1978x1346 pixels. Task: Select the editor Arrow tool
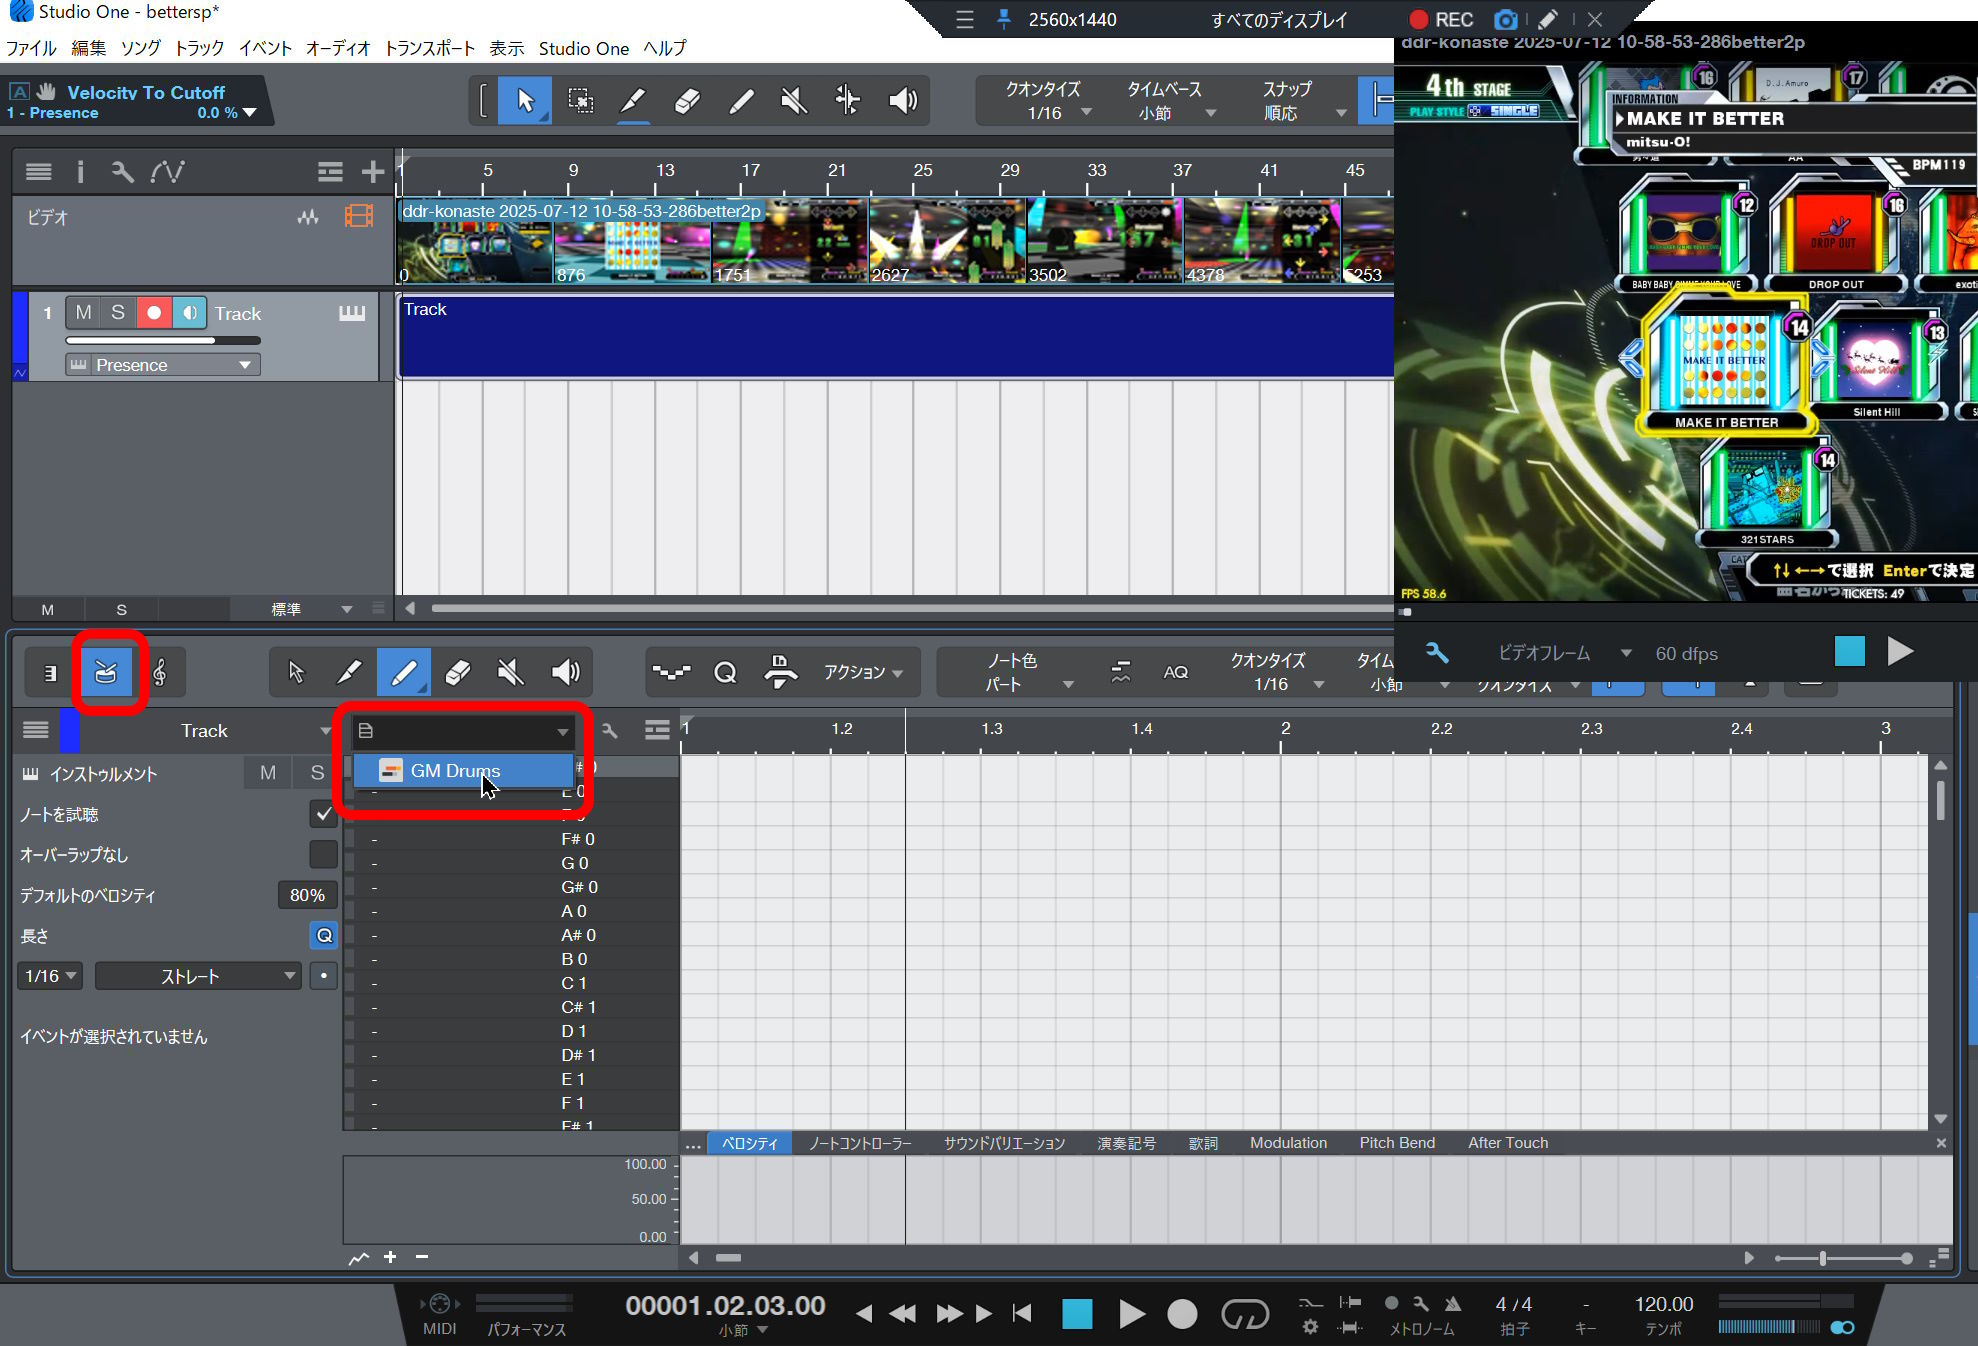pos(296,672)
